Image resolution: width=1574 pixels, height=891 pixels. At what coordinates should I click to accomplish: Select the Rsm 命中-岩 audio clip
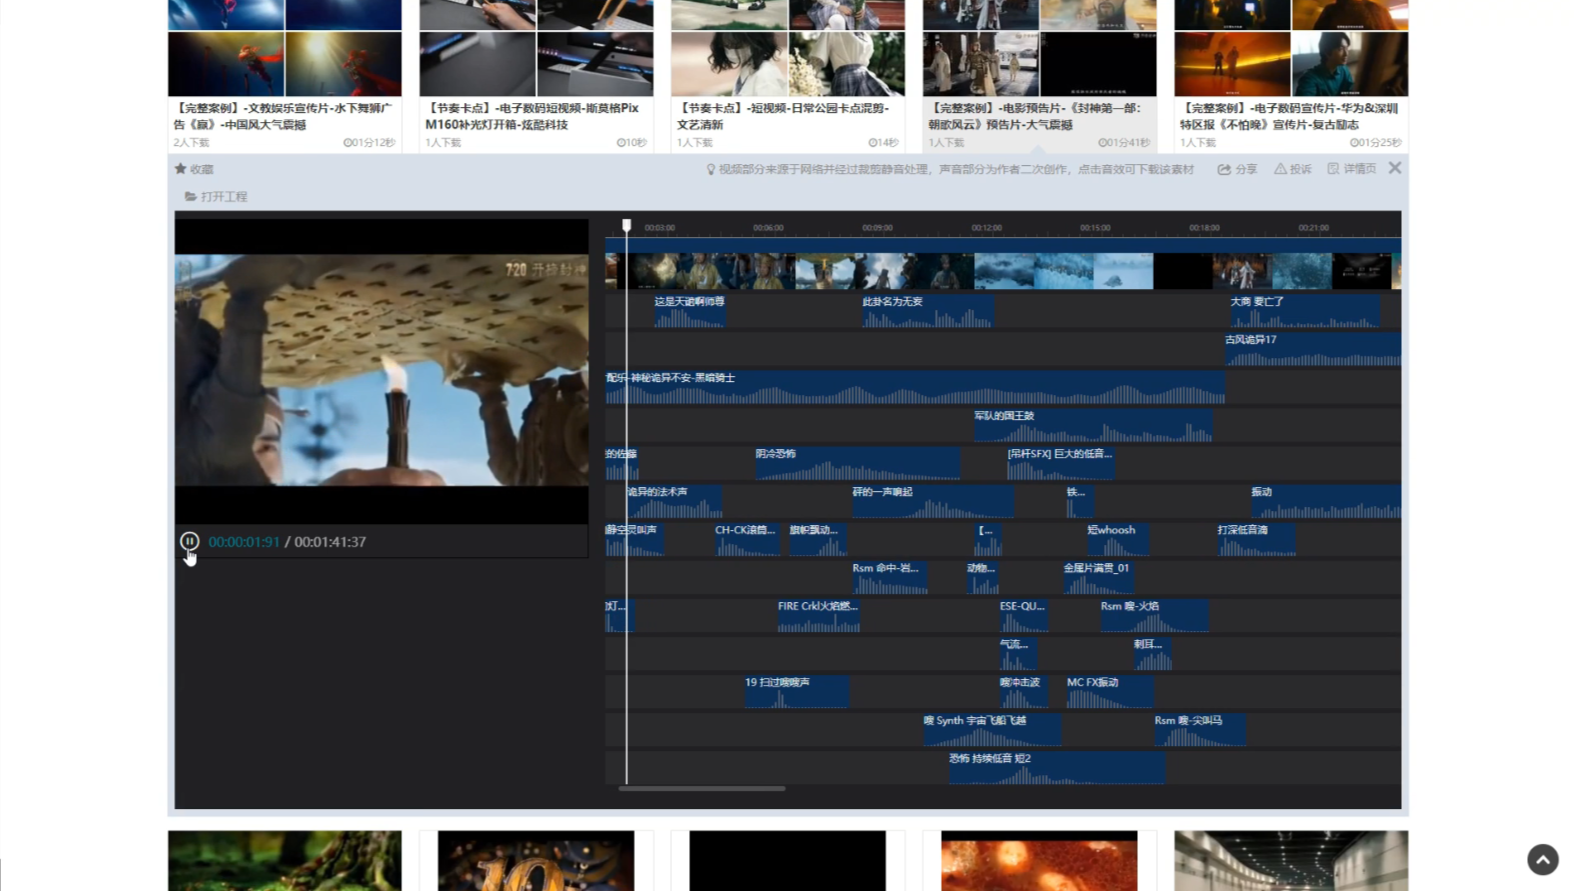pos(889,577)
